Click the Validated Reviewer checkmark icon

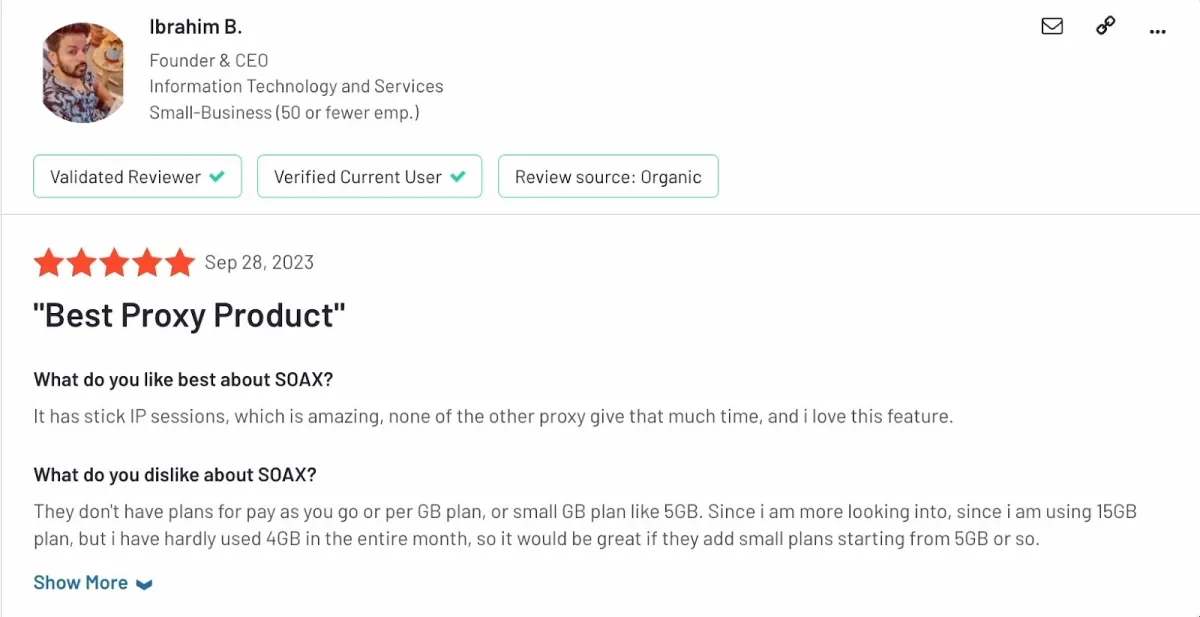click(x=217, y=177)
